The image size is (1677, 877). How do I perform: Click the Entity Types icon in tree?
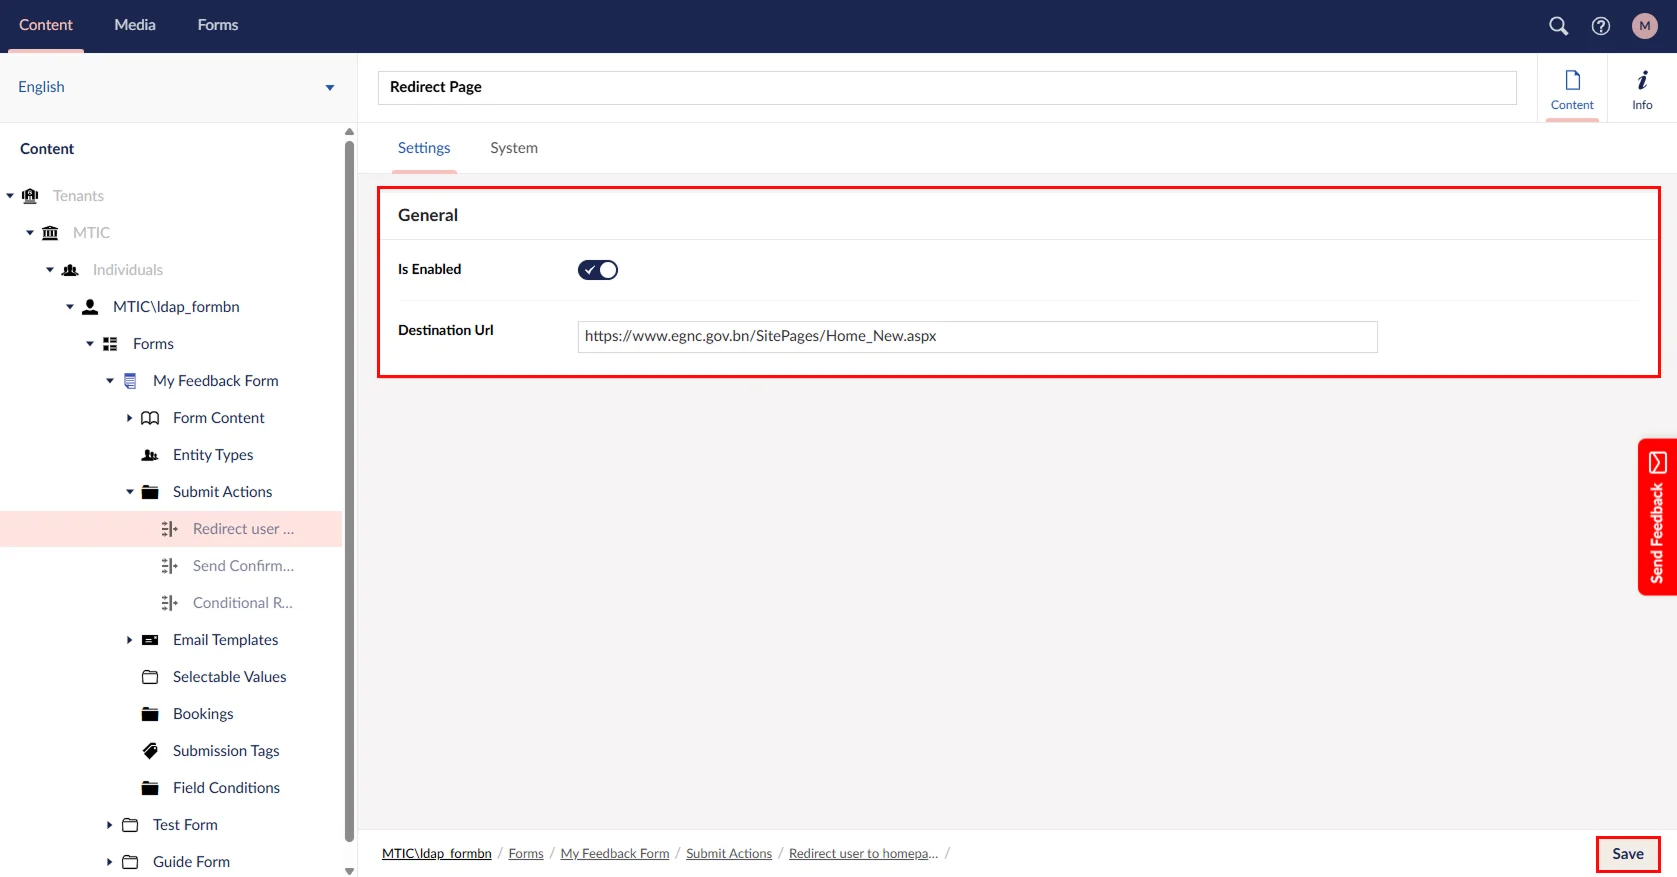pyautogui.click(x=150, y=455)
